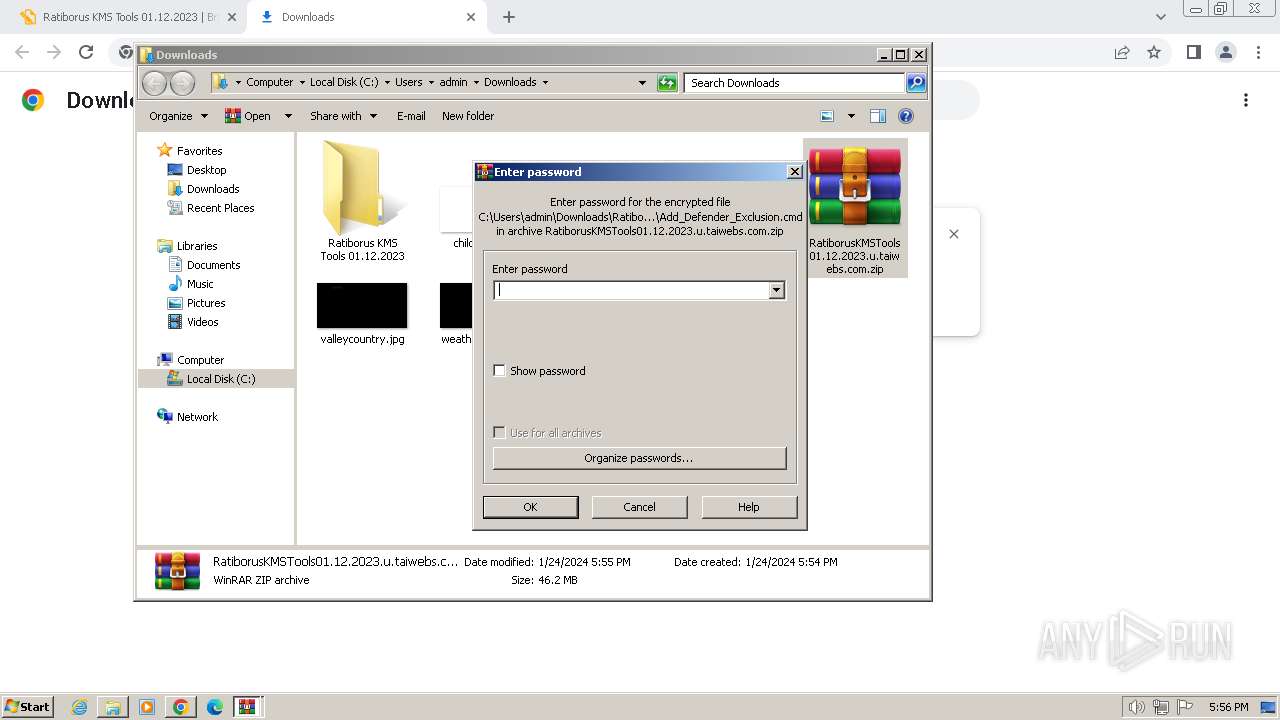Select Computer in the navigation pane
Viewport: 1280px width, 720px height.
[200, 360]
